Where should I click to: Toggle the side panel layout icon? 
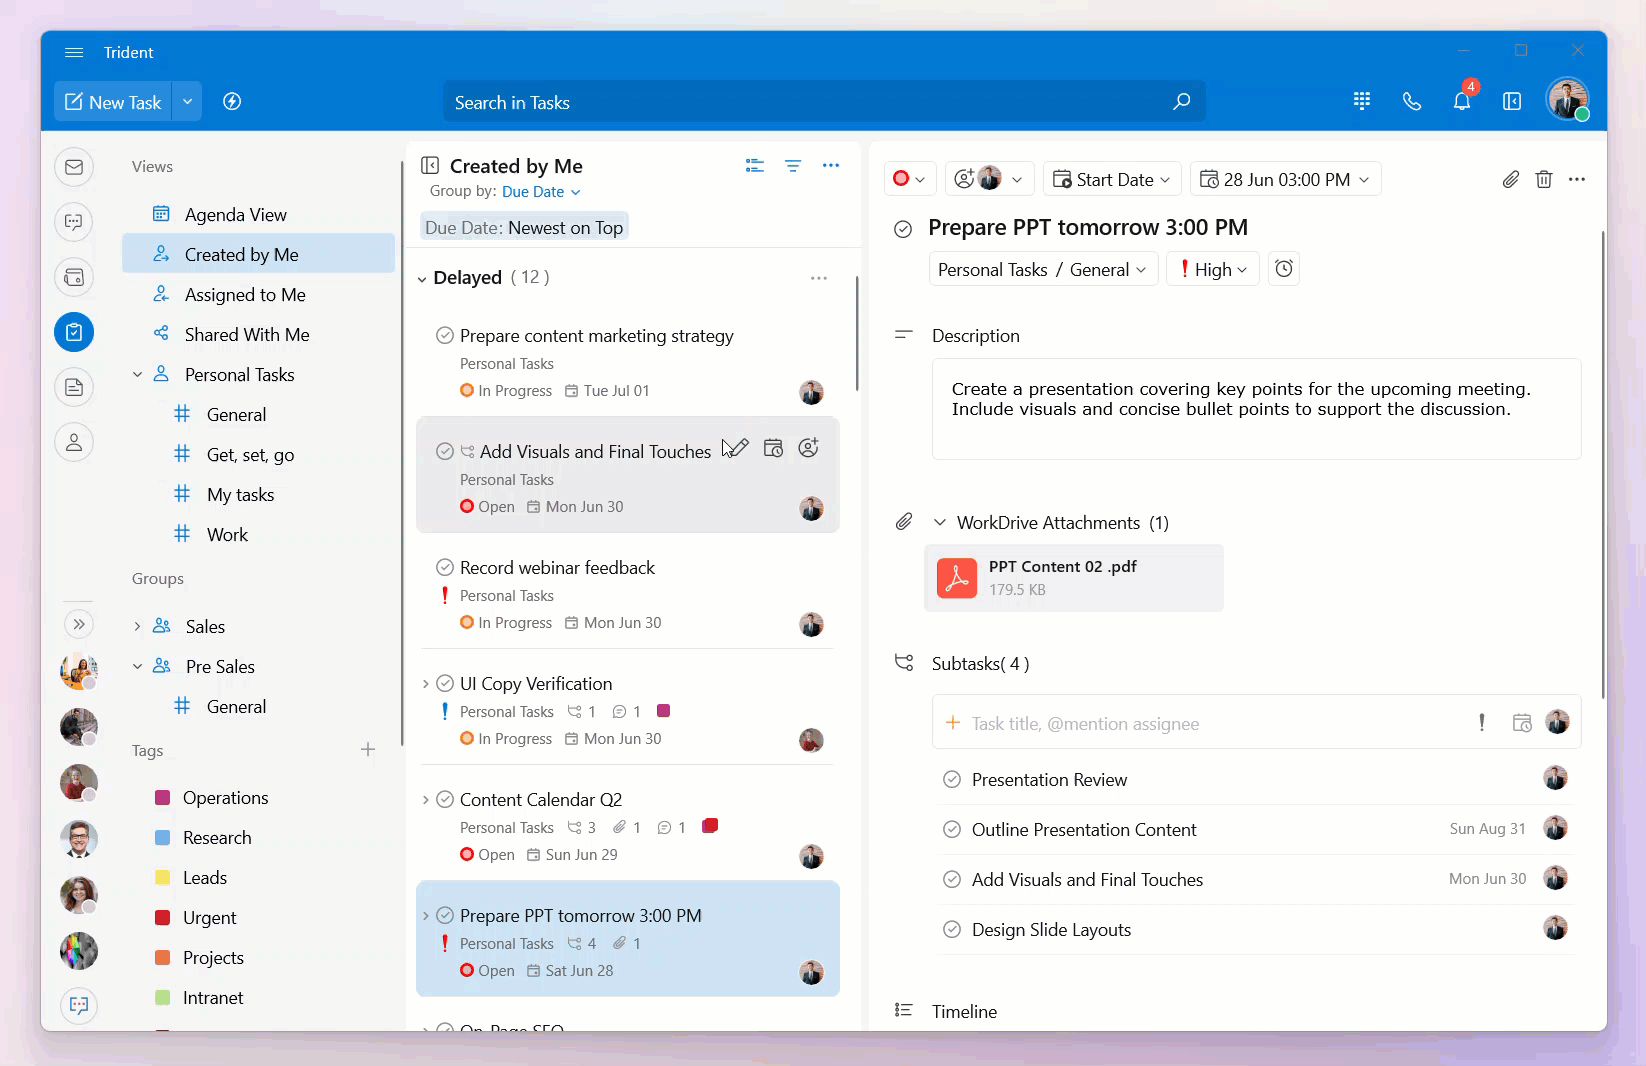coord(1512,101)
